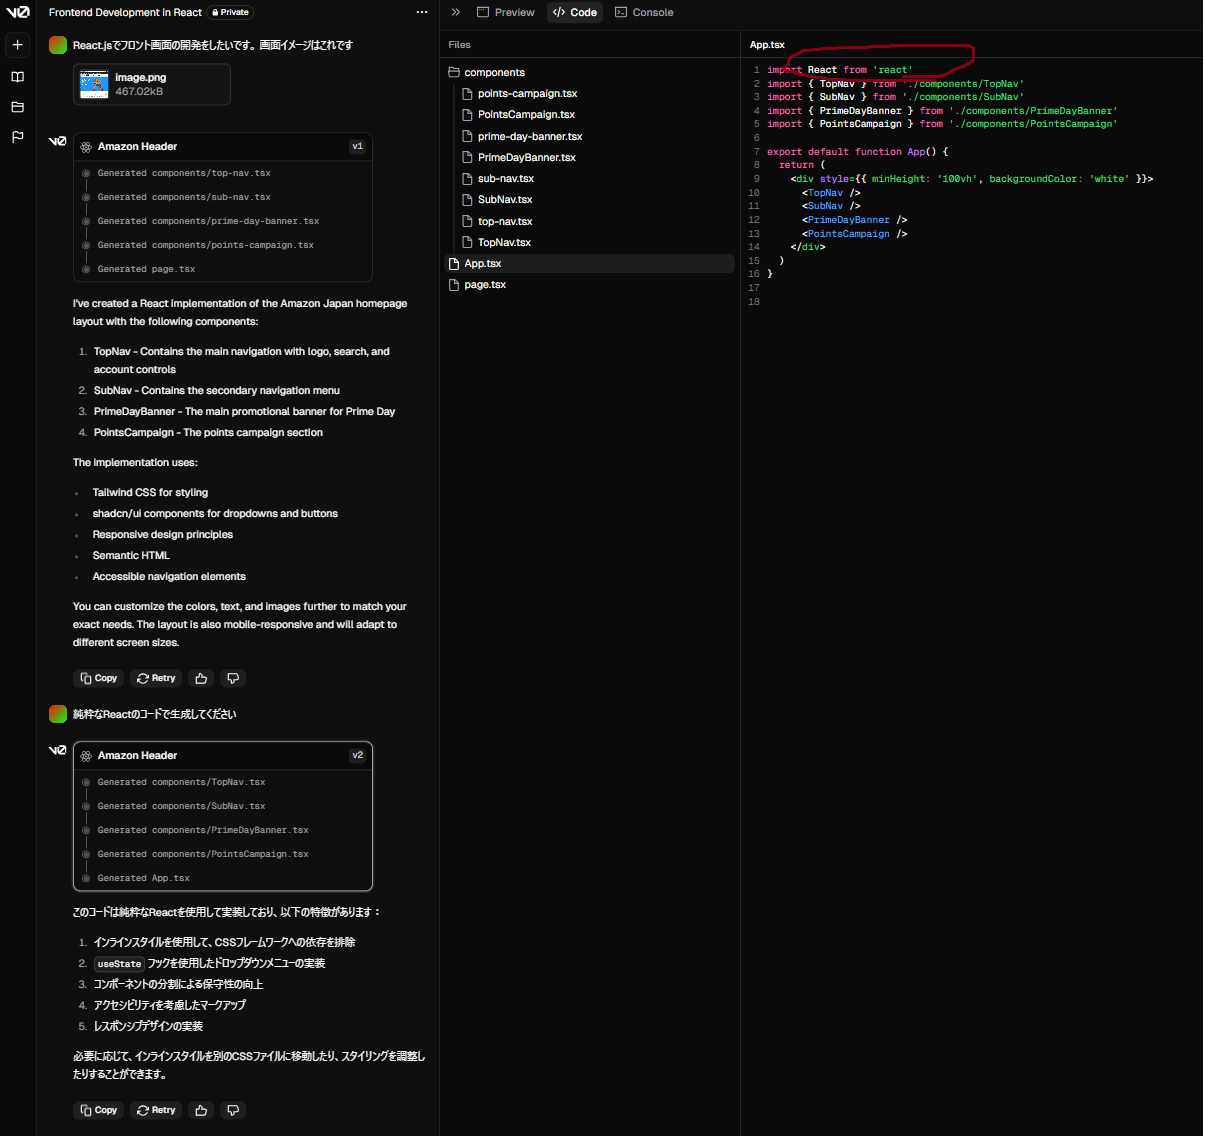Select App.tsx in file tree
Viewport: 1205px width, 1136px height.
(590, 263)
